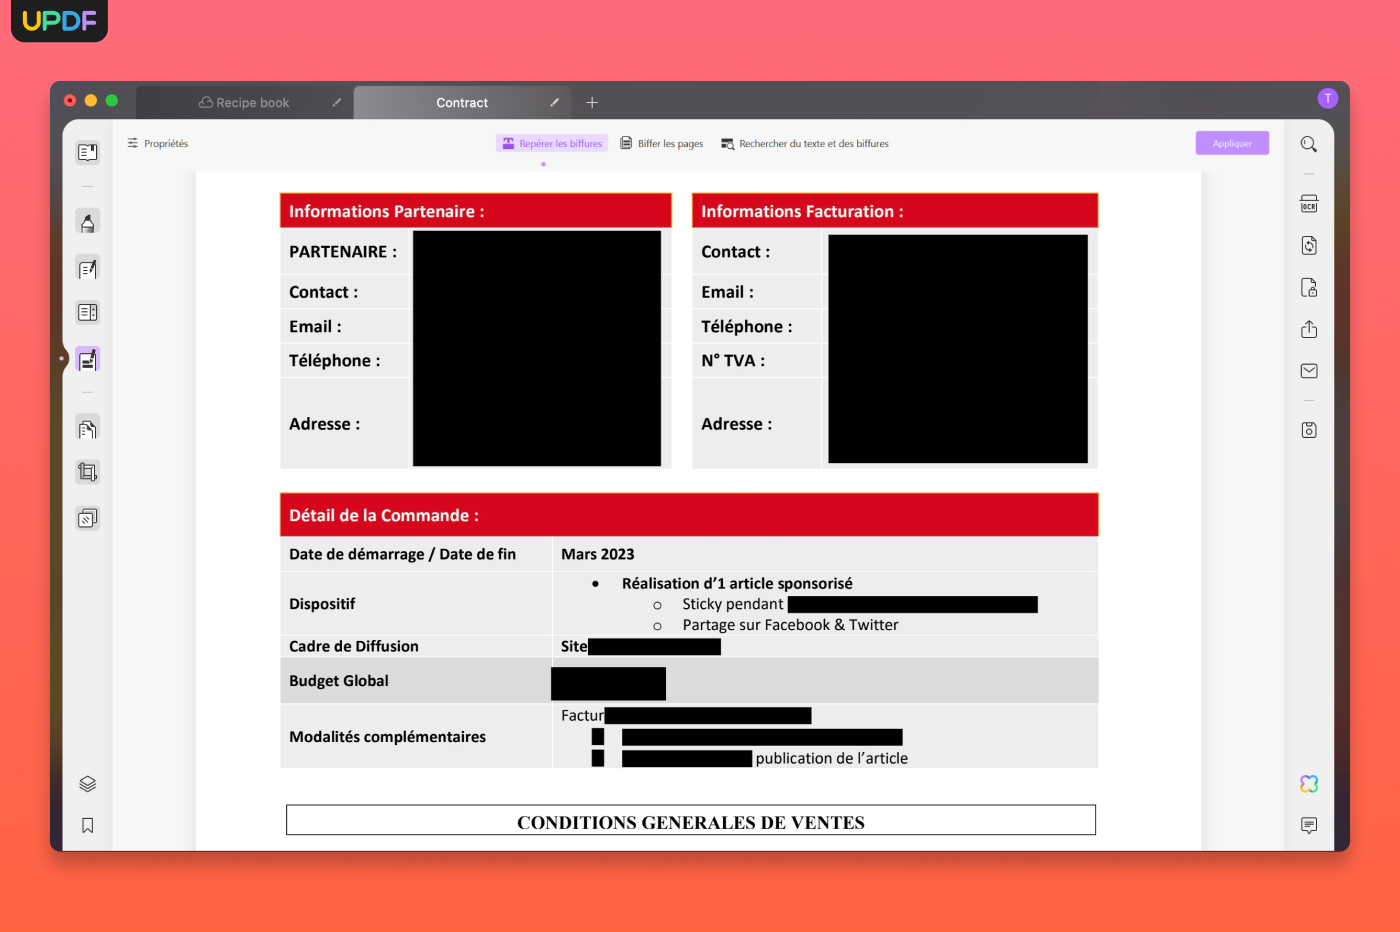Open the Crop pages tool
Viewport: 1400px width, 932px height.
pos(88,472)
